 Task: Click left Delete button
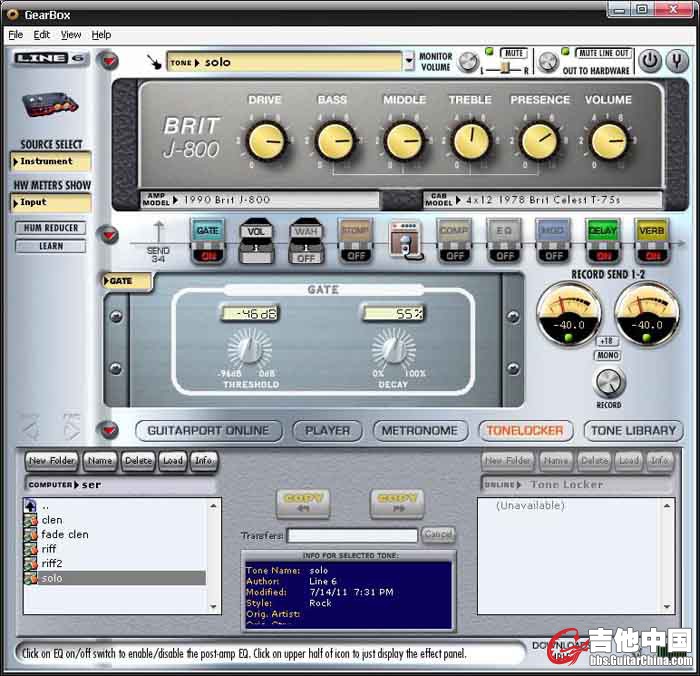pos(138,461)
